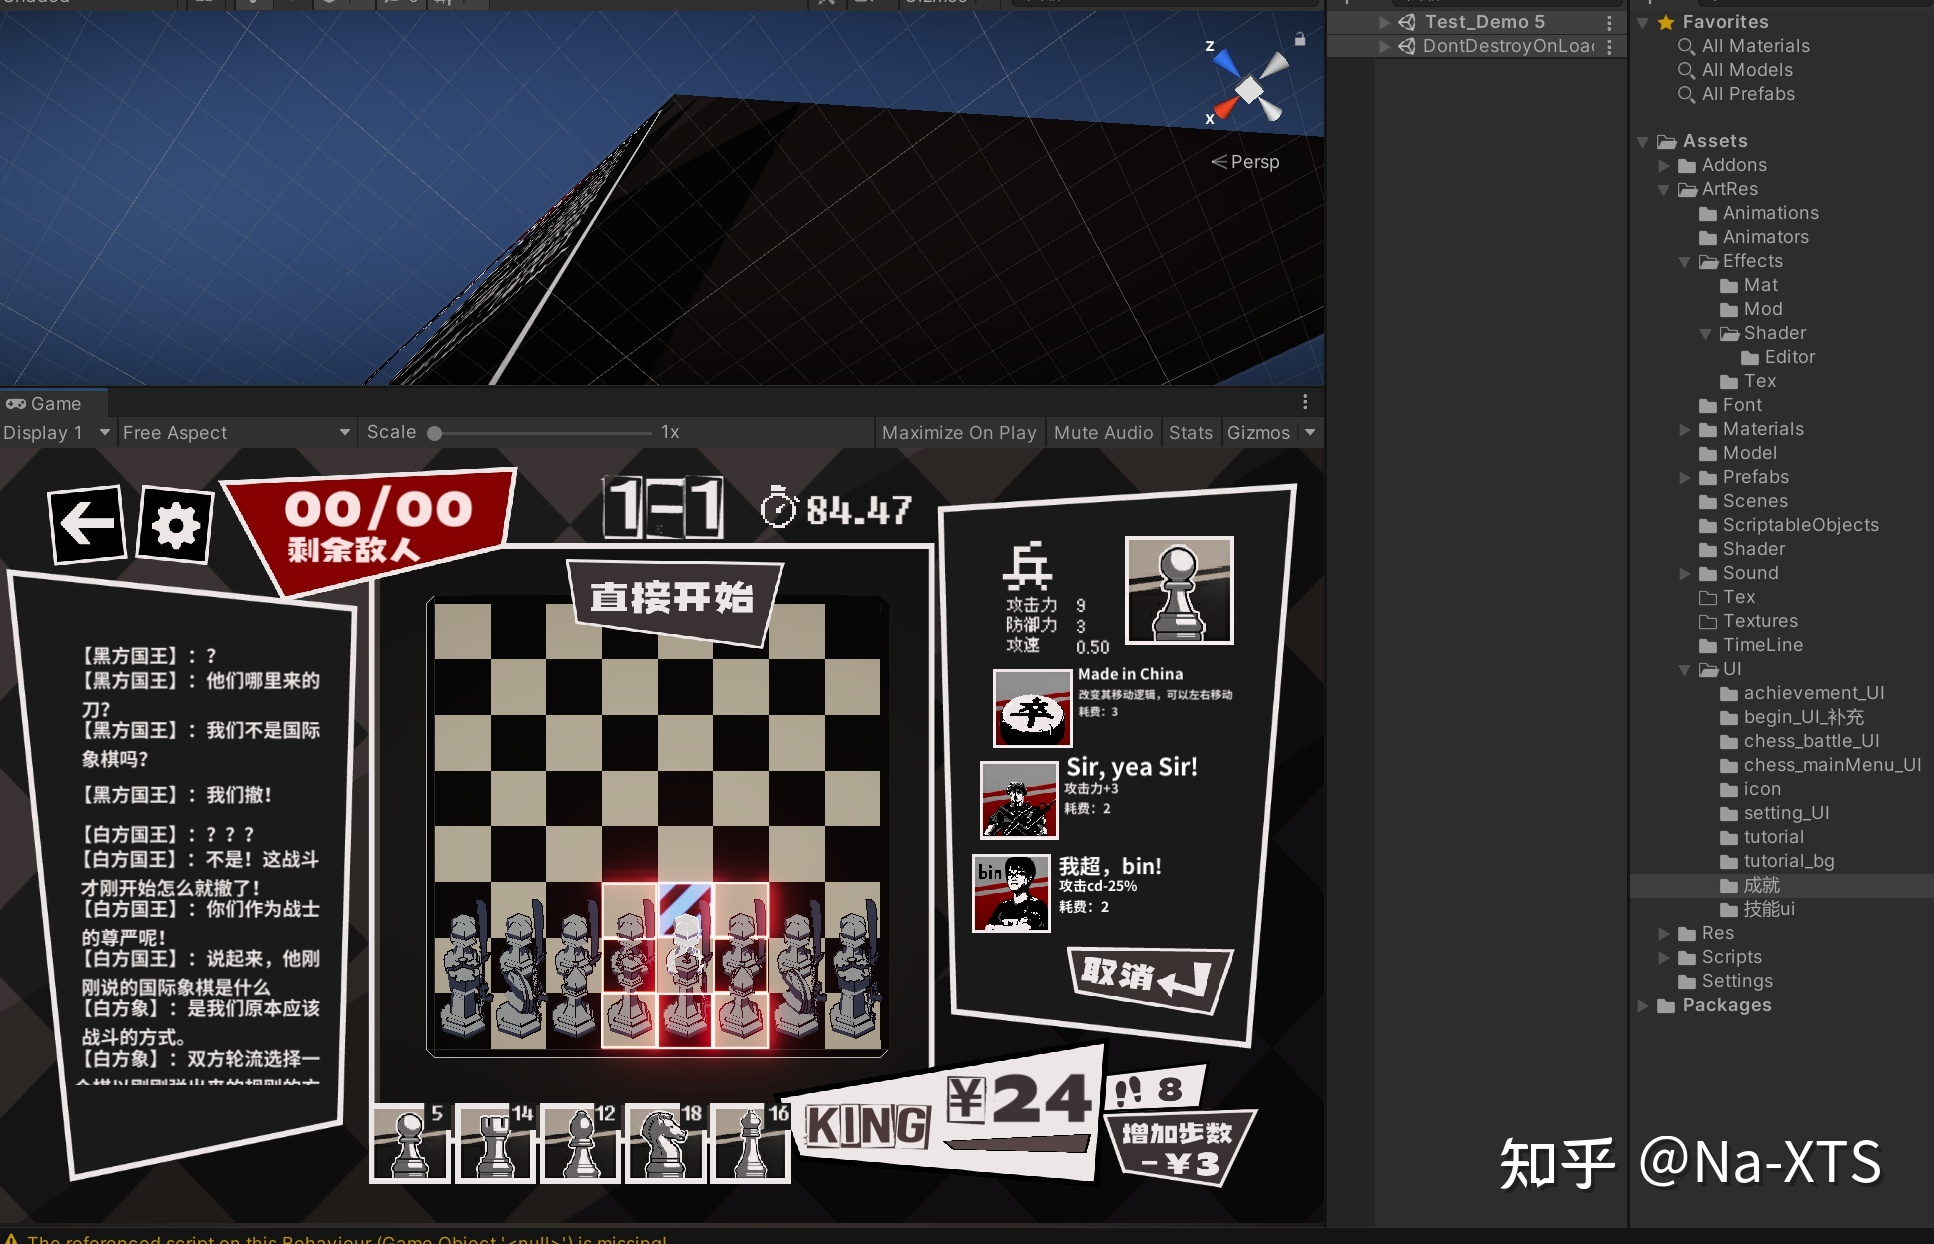Drag the Scale slider in Game view
This screenshot has width=1934, height=1244.
(x=440, y=433)
